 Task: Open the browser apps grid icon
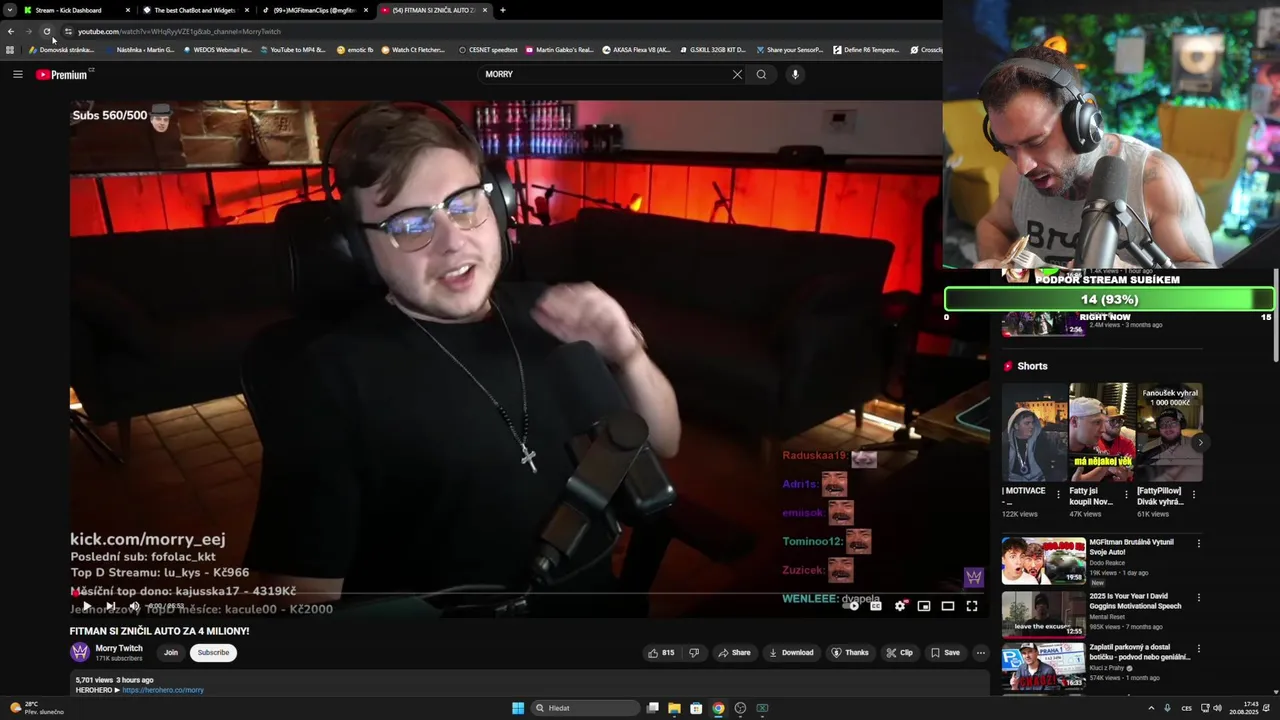tap(10, 49)
